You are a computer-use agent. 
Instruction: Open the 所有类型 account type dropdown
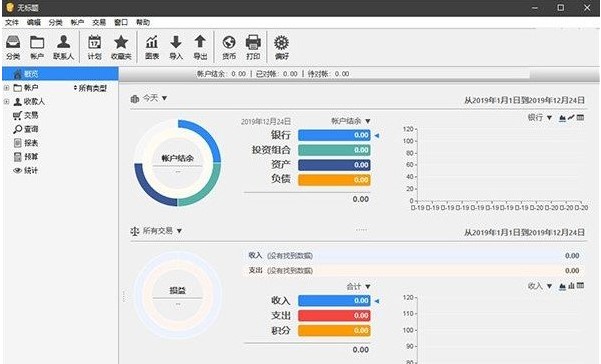point(90,88)
